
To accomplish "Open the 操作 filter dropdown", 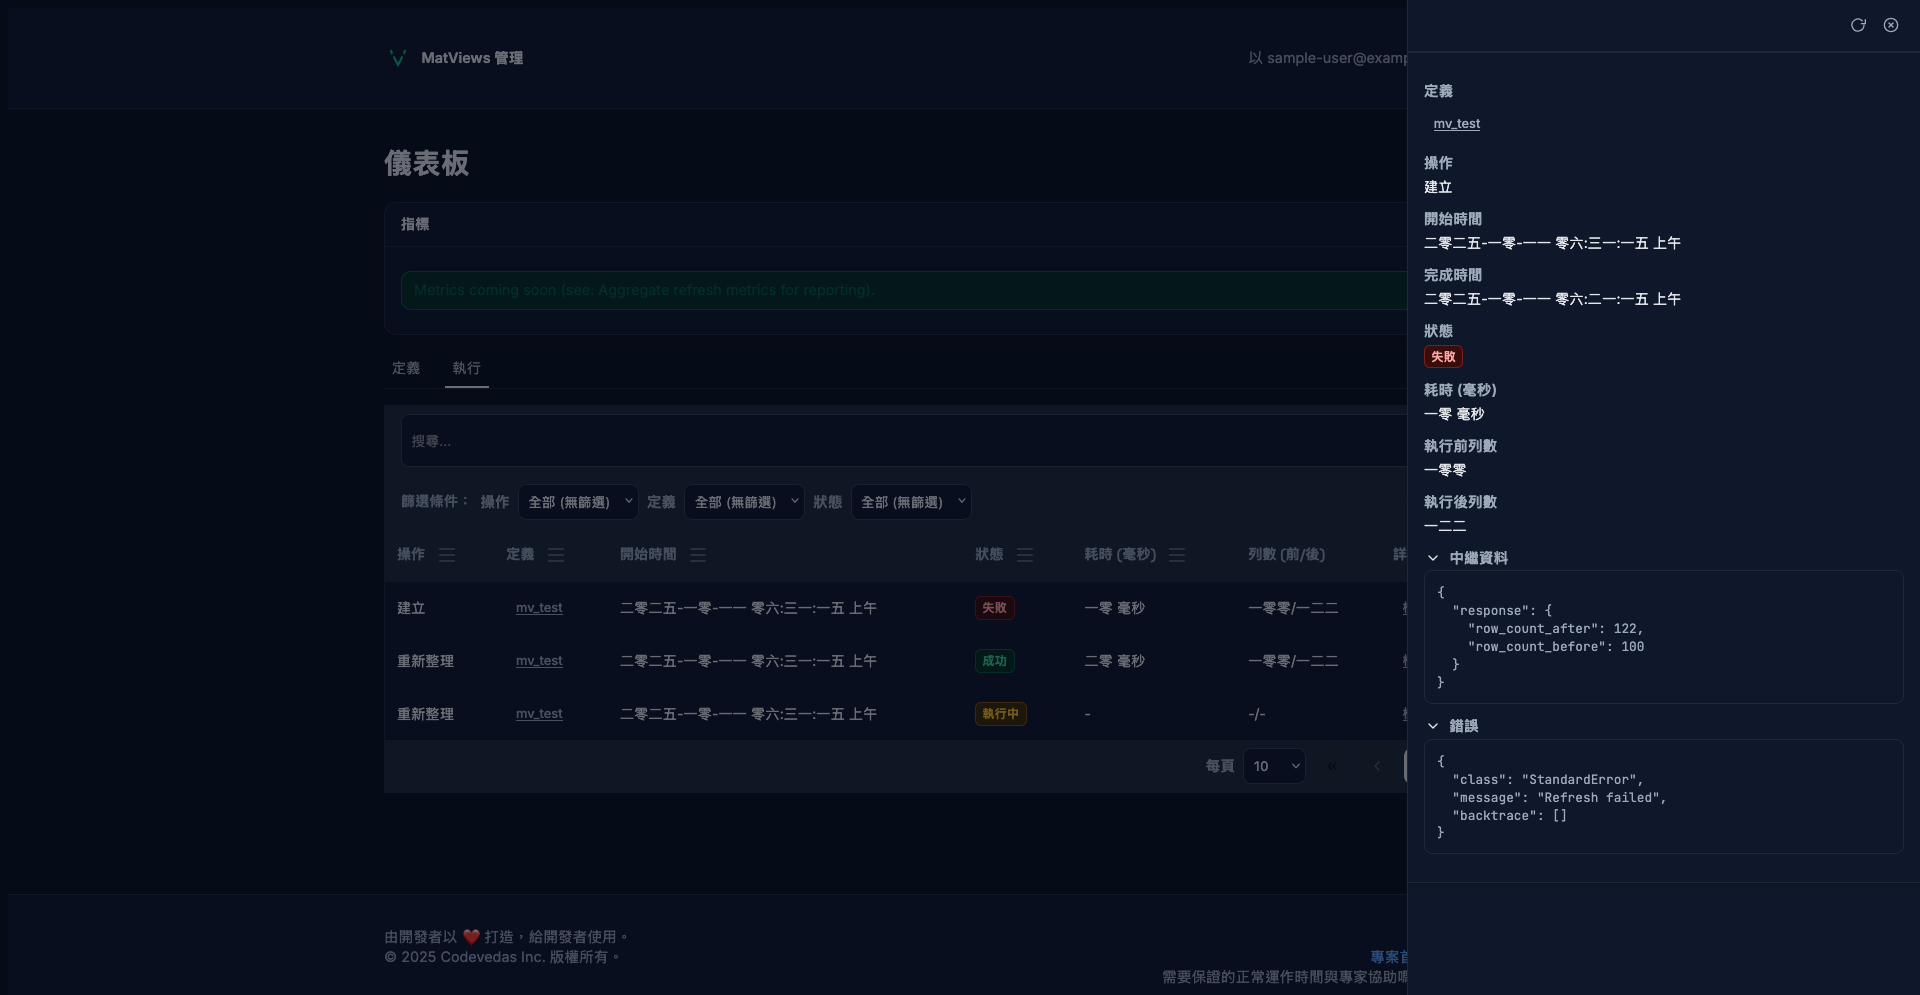I will point(577,502).
